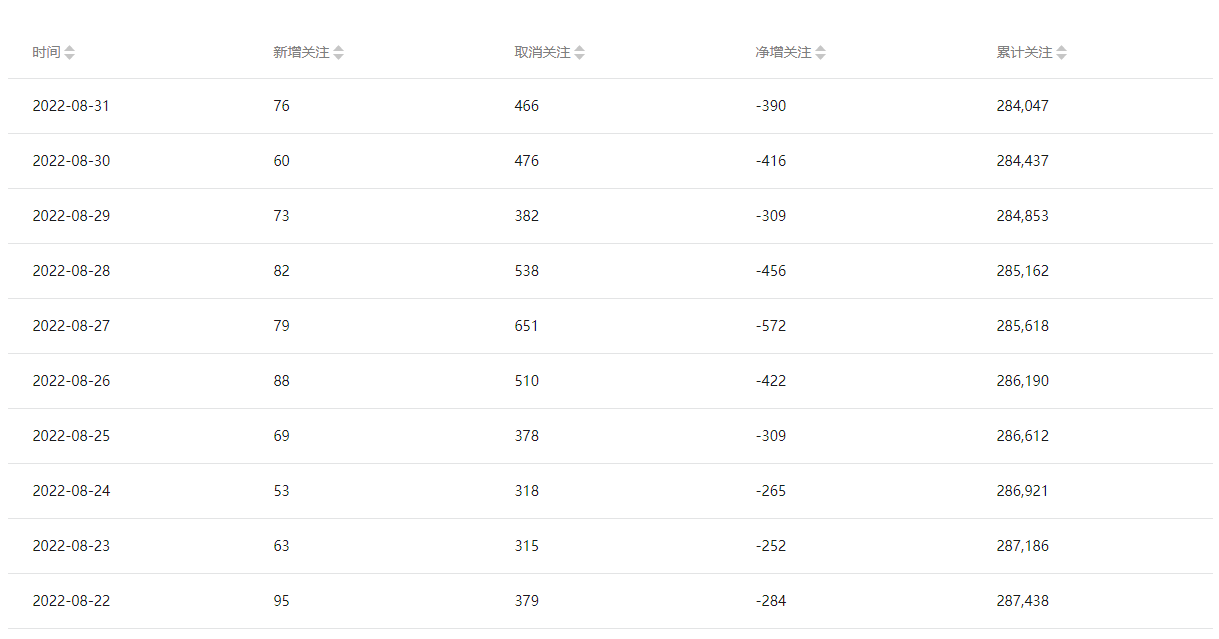Sort by 新增关注 column sort icon
Viewport: 1219px width, 639px height.
tap(338, 53)
